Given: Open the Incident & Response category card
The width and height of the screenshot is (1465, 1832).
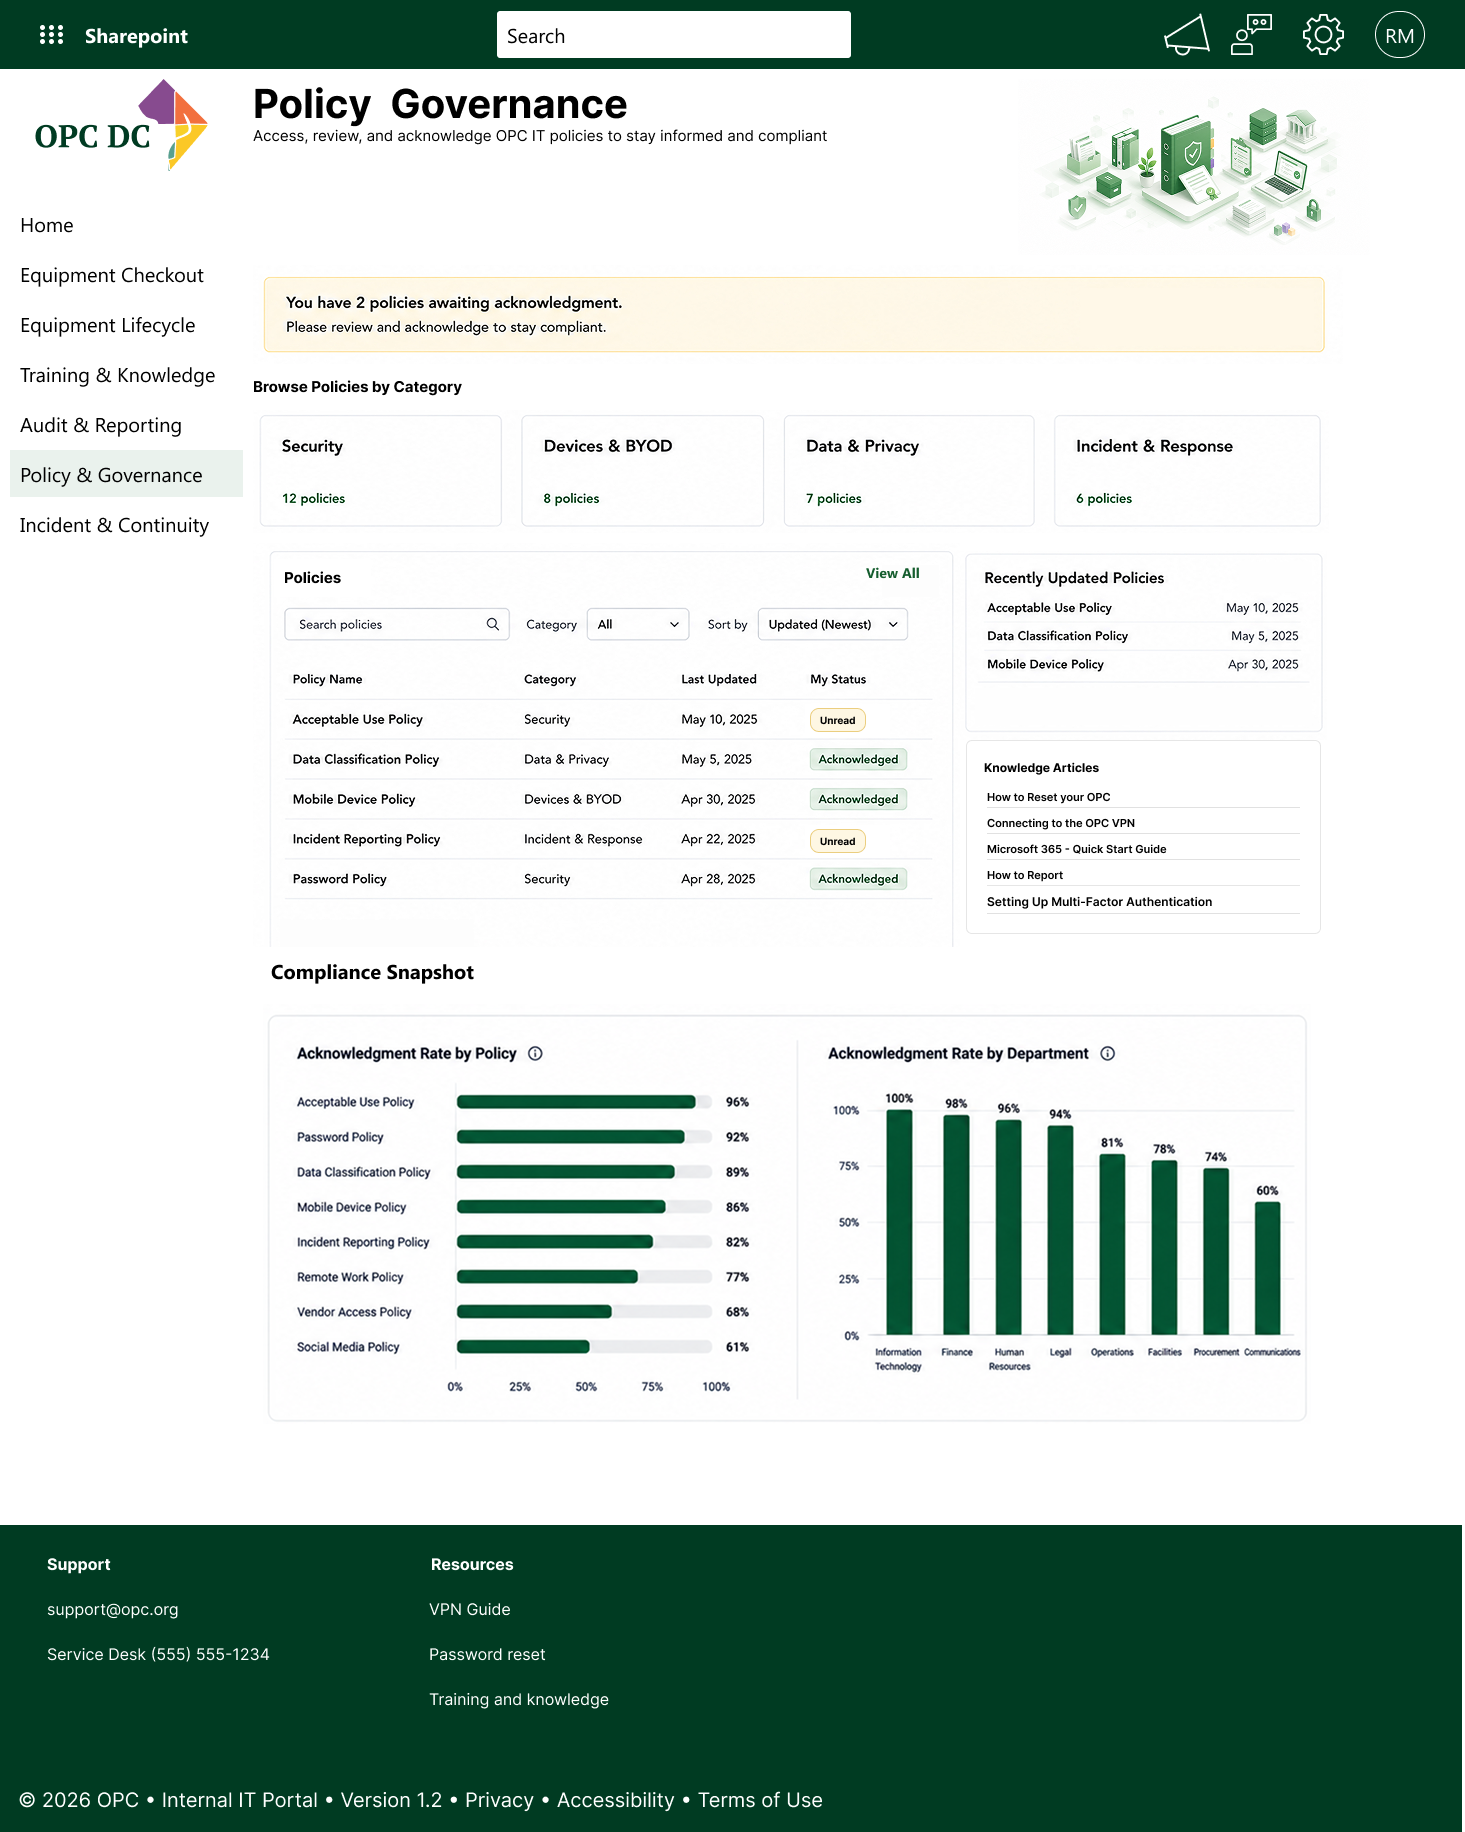Looking at the screenshot, I should point(1187,471).
